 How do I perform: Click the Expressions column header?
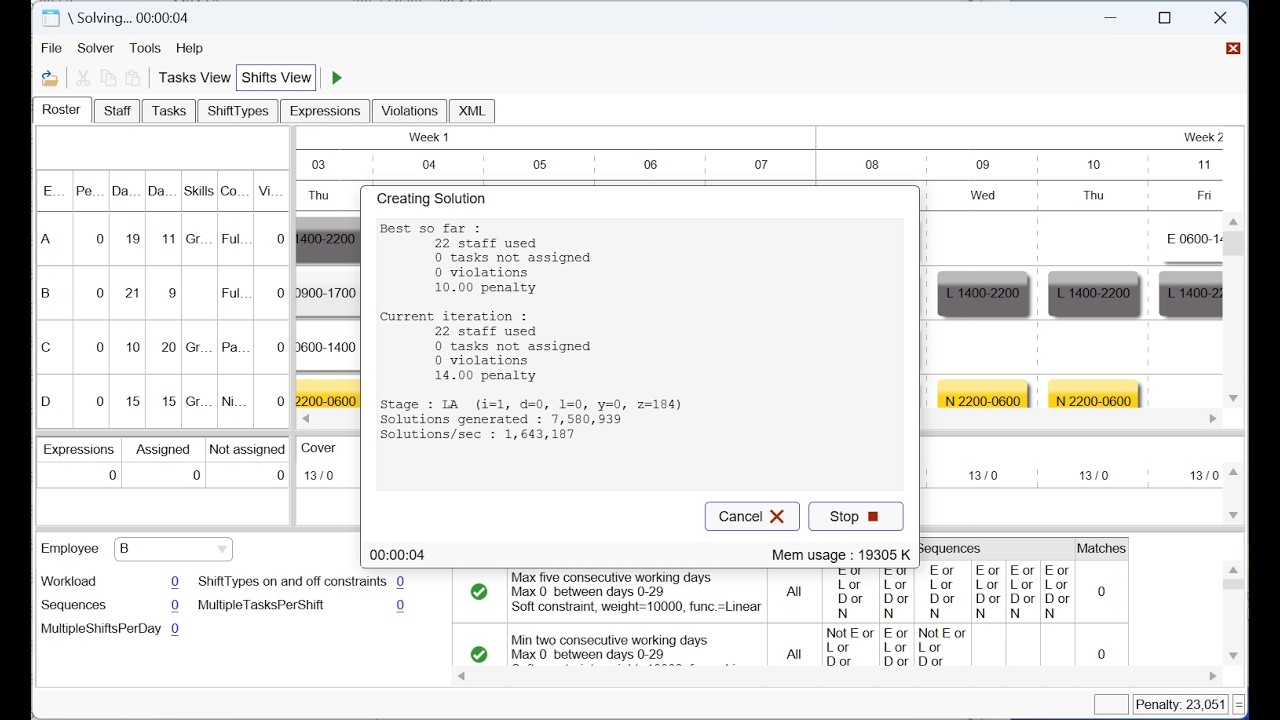click(79, 450)
